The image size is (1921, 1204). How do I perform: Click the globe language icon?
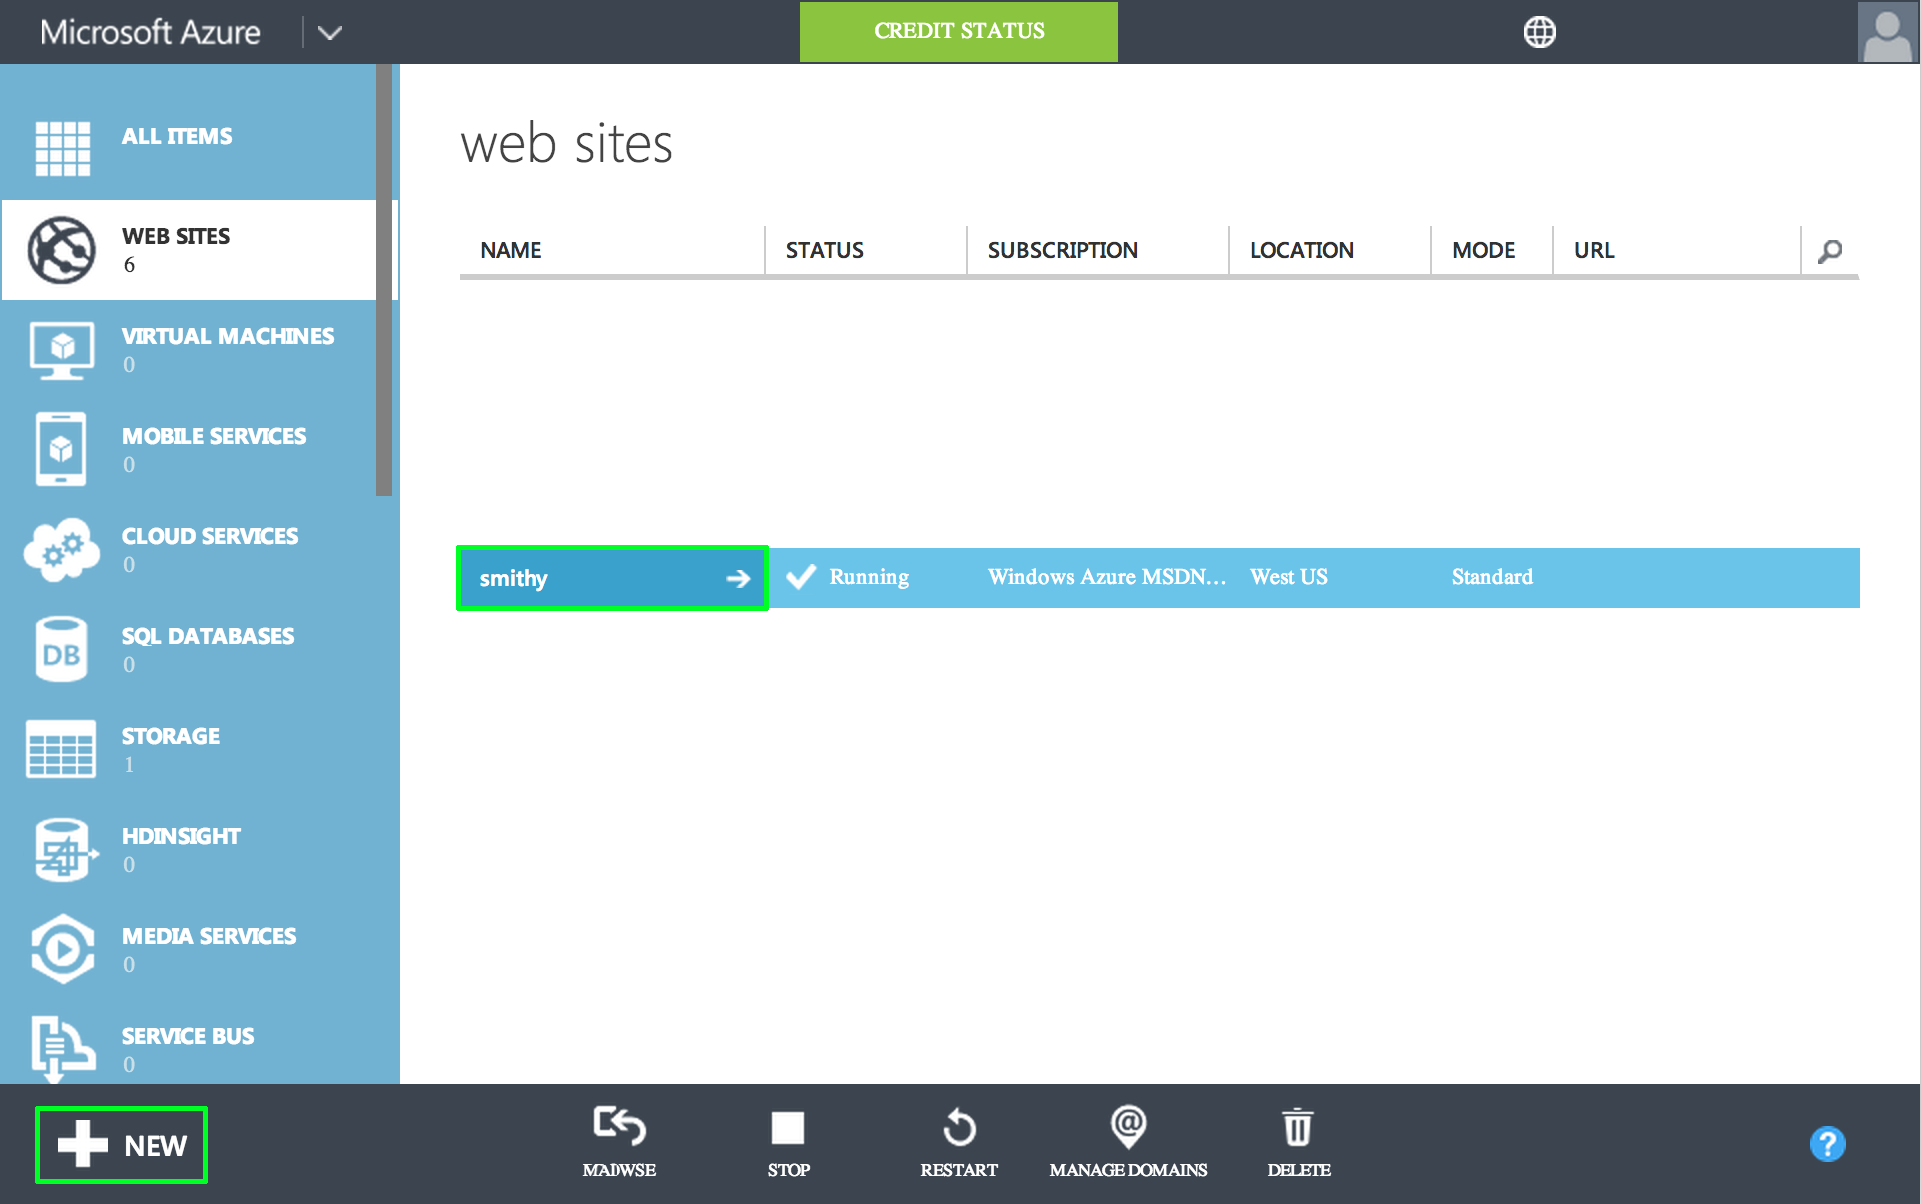pyautogui.click(x=1539, y=32)
